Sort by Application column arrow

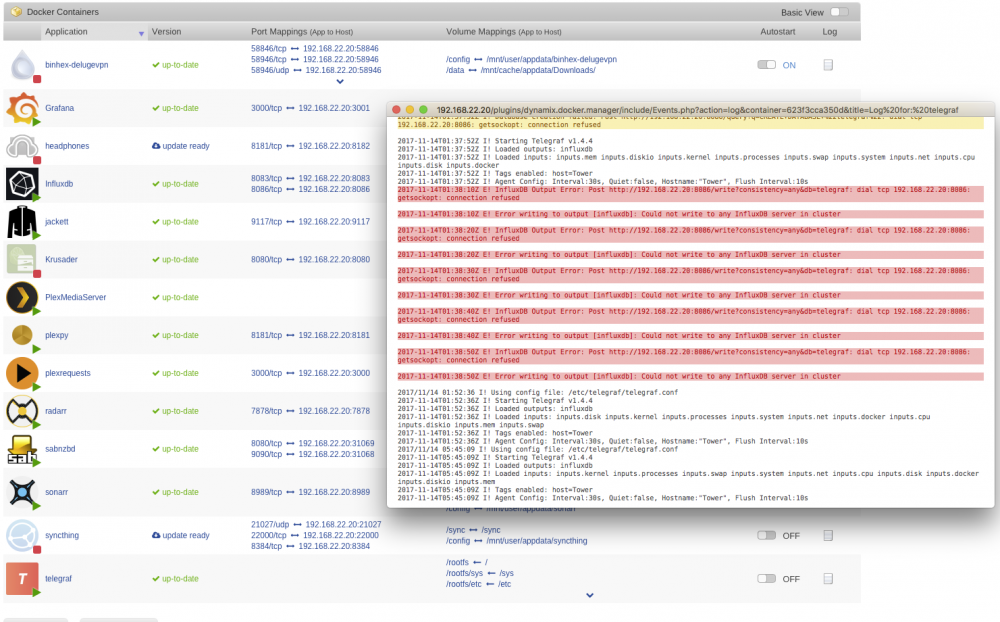click(141, 33)
